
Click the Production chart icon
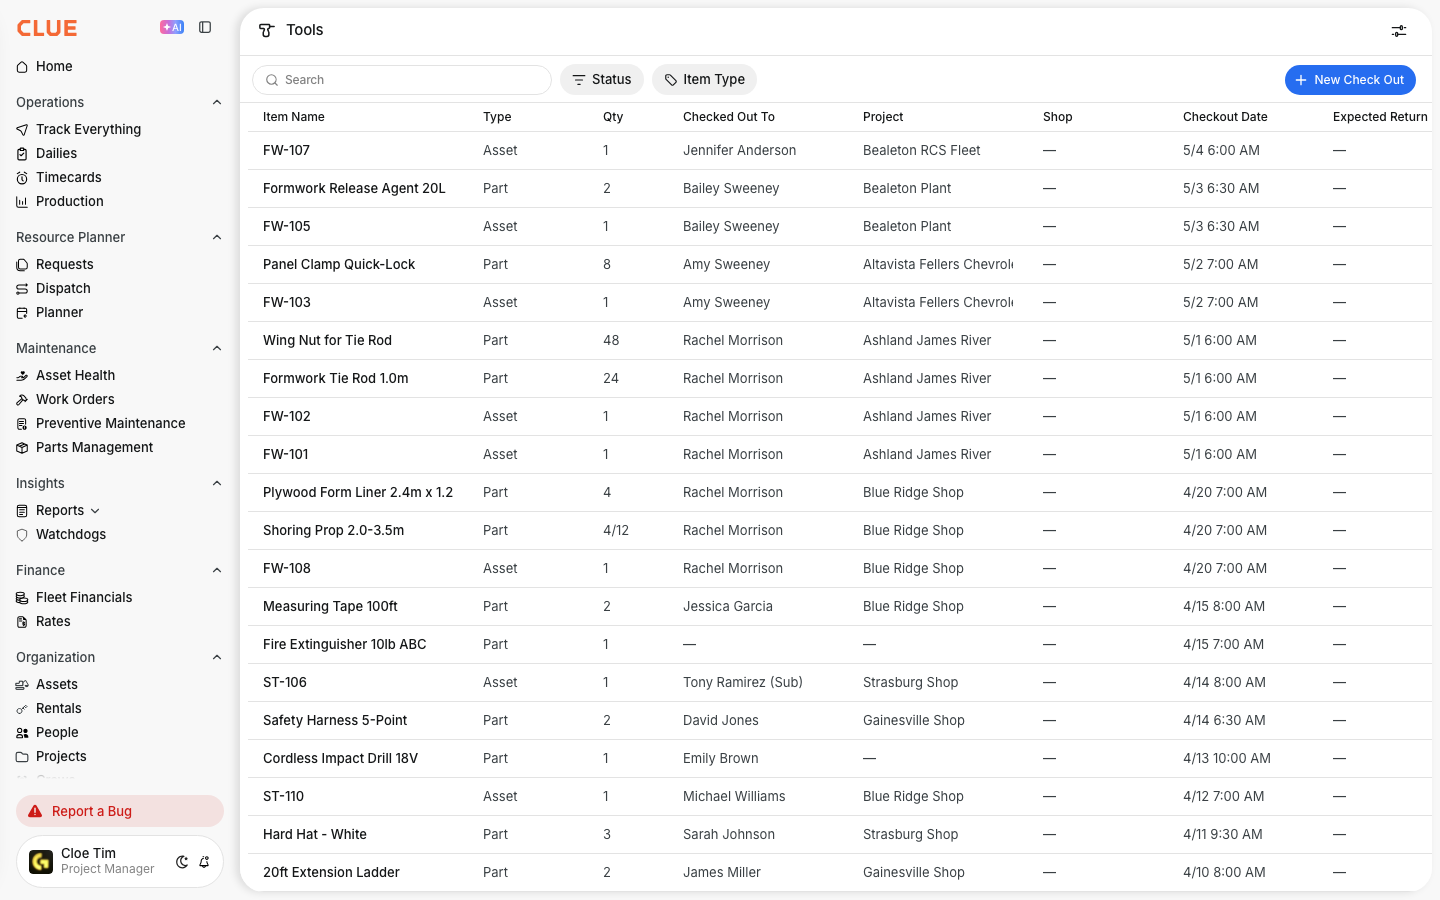point(22,202)
